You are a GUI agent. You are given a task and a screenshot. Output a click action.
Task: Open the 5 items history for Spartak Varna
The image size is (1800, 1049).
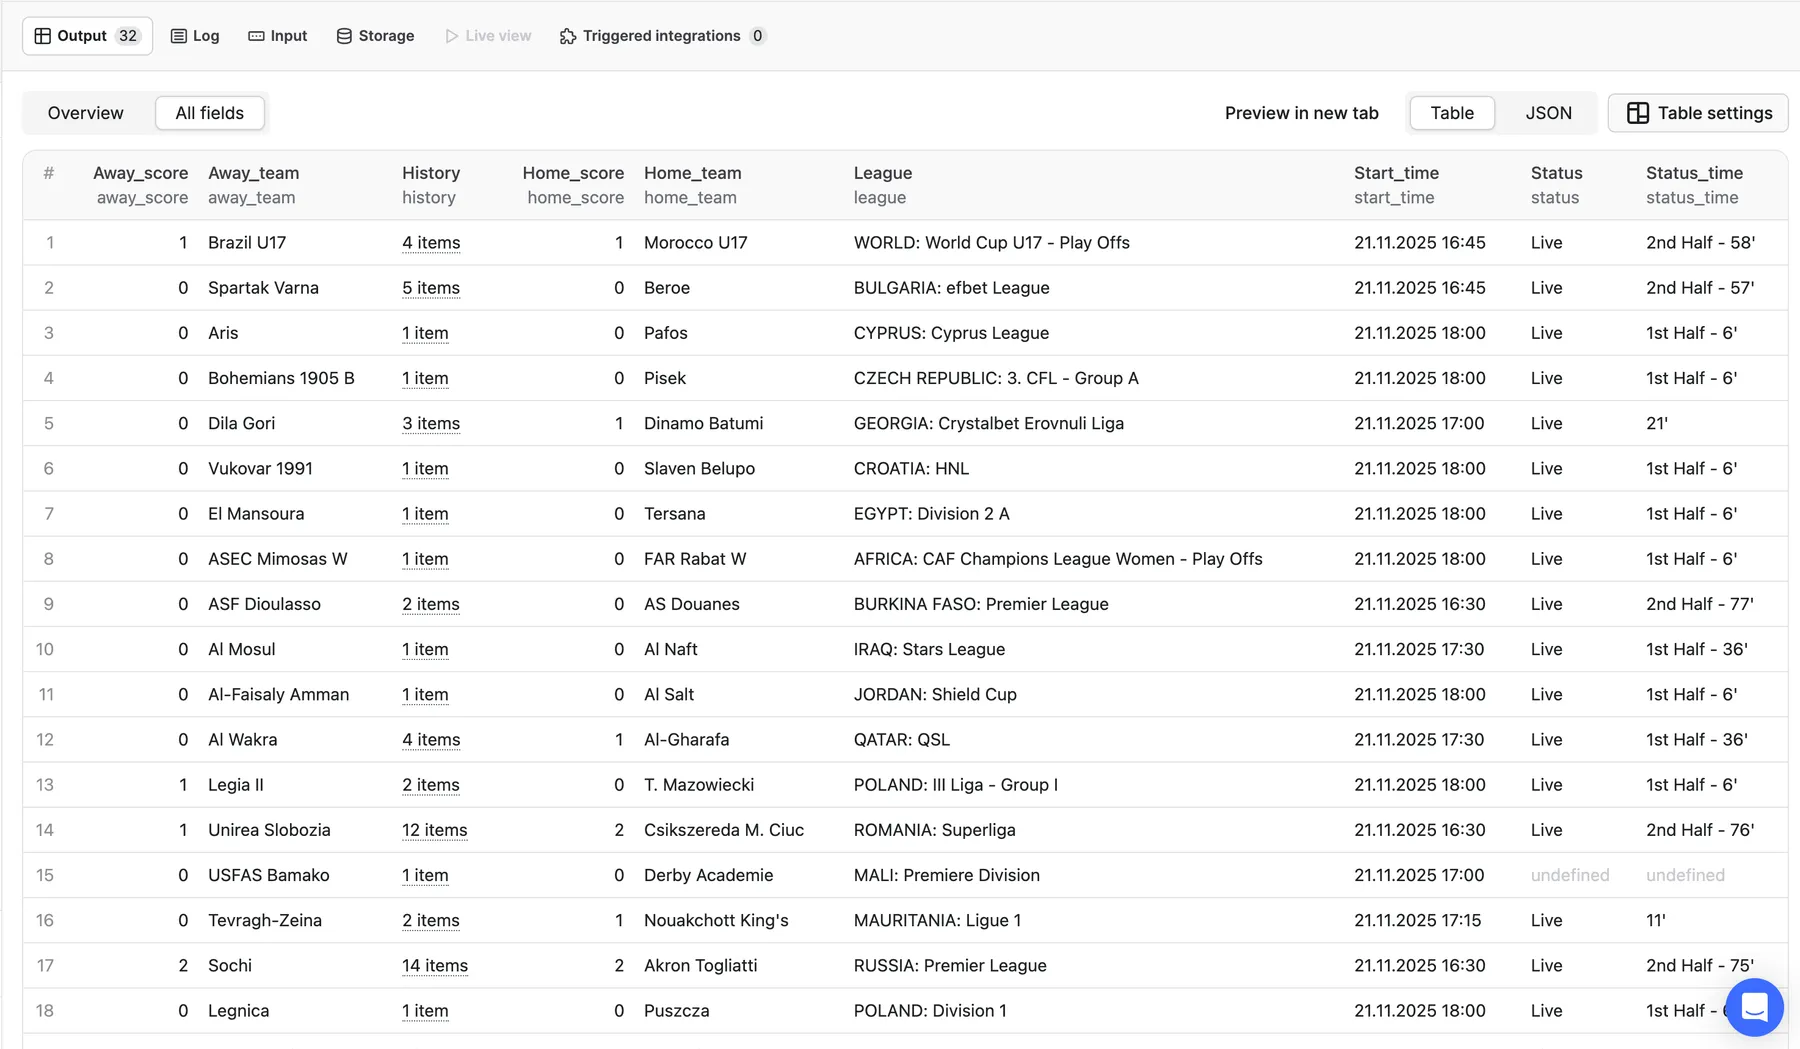coord(430,287)
